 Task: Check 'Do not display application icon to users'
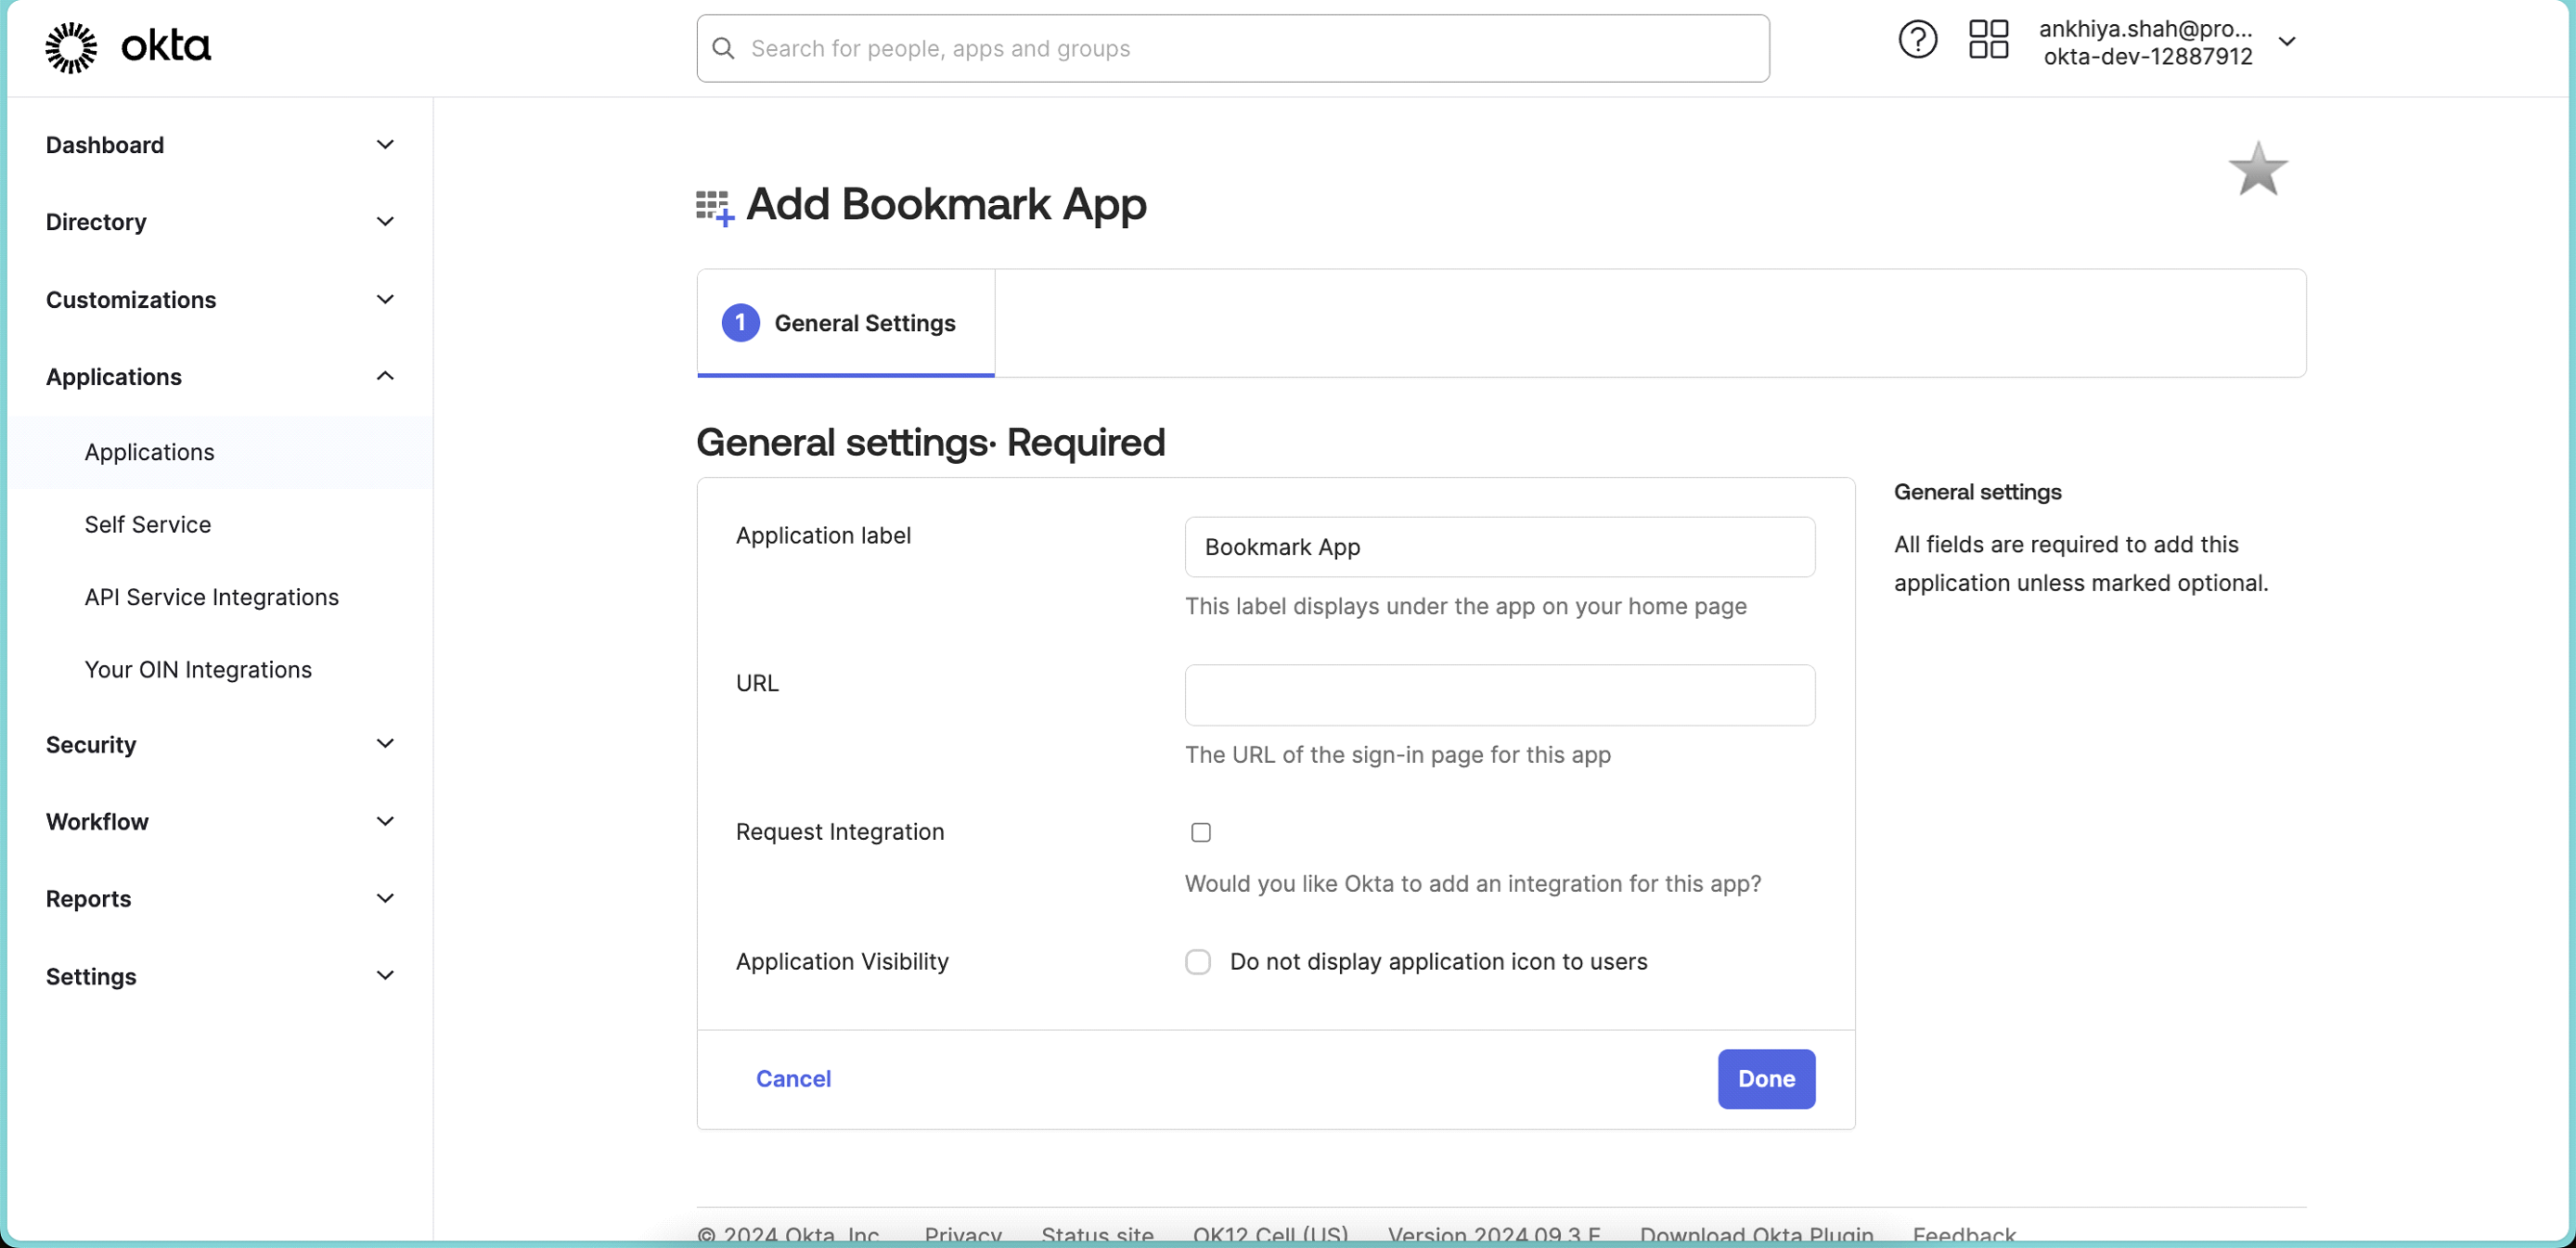(x=1197, y=961)
